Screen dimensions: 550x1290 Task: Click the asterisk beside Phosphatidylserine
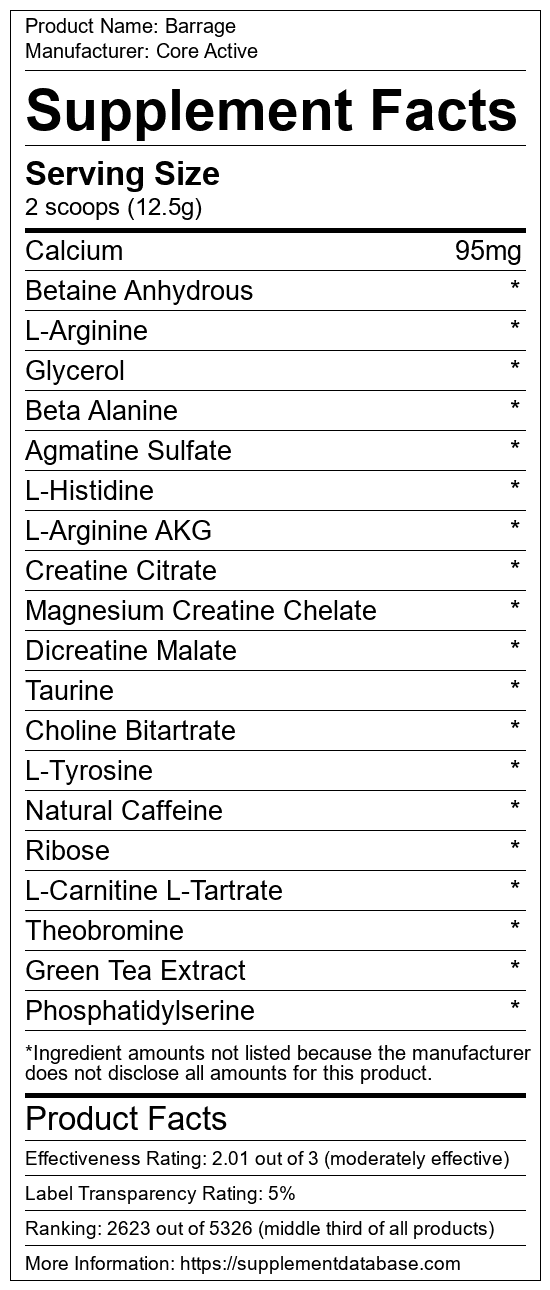515,1008
